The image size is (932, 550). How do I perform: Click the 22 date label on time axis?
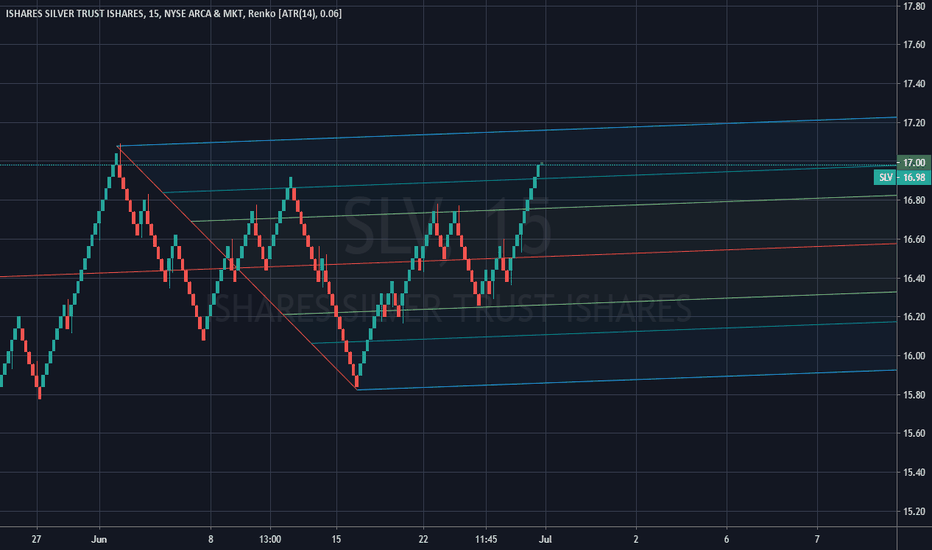423,539
